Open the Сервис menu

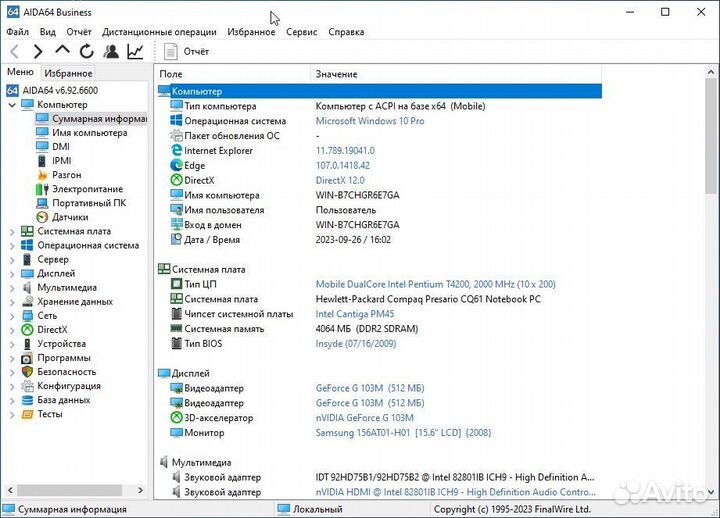click(x=302, y=32)
